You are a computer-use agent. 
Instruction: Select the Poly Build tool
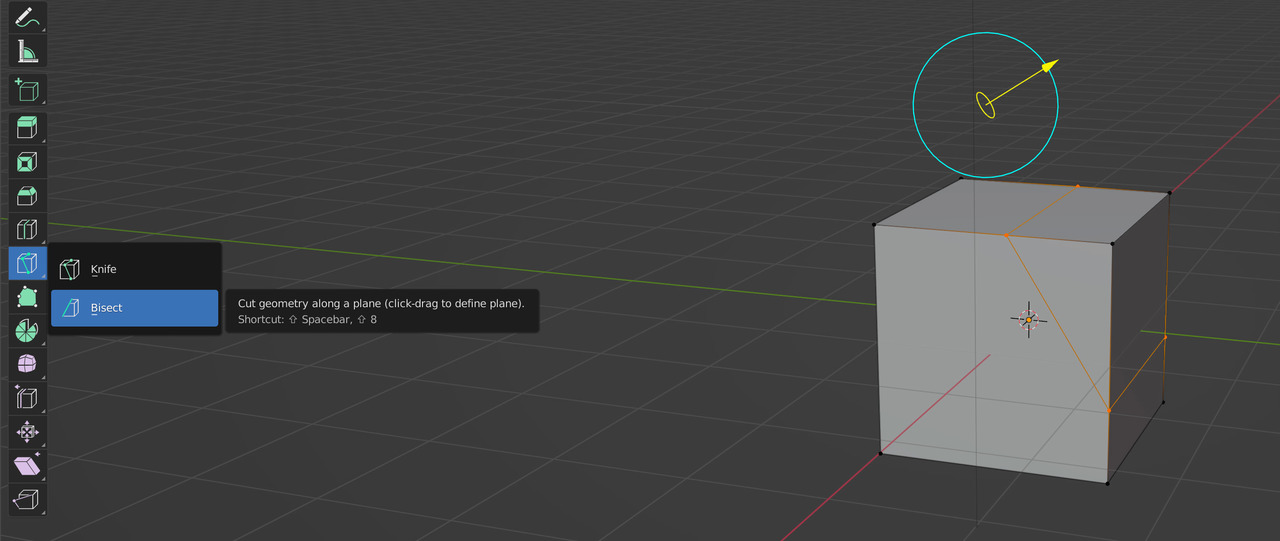[27, 298]
